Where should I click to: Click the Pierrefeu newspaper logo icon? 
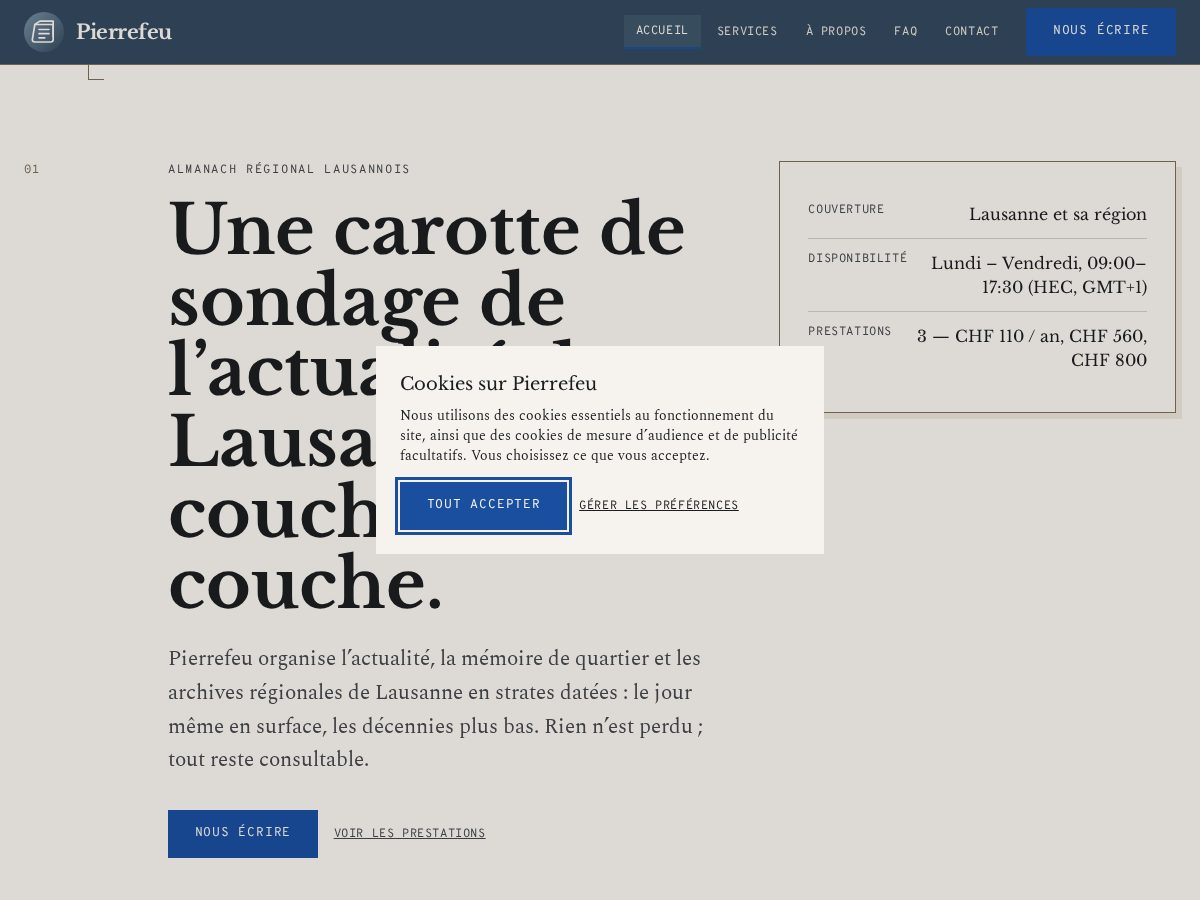[43, 32]
